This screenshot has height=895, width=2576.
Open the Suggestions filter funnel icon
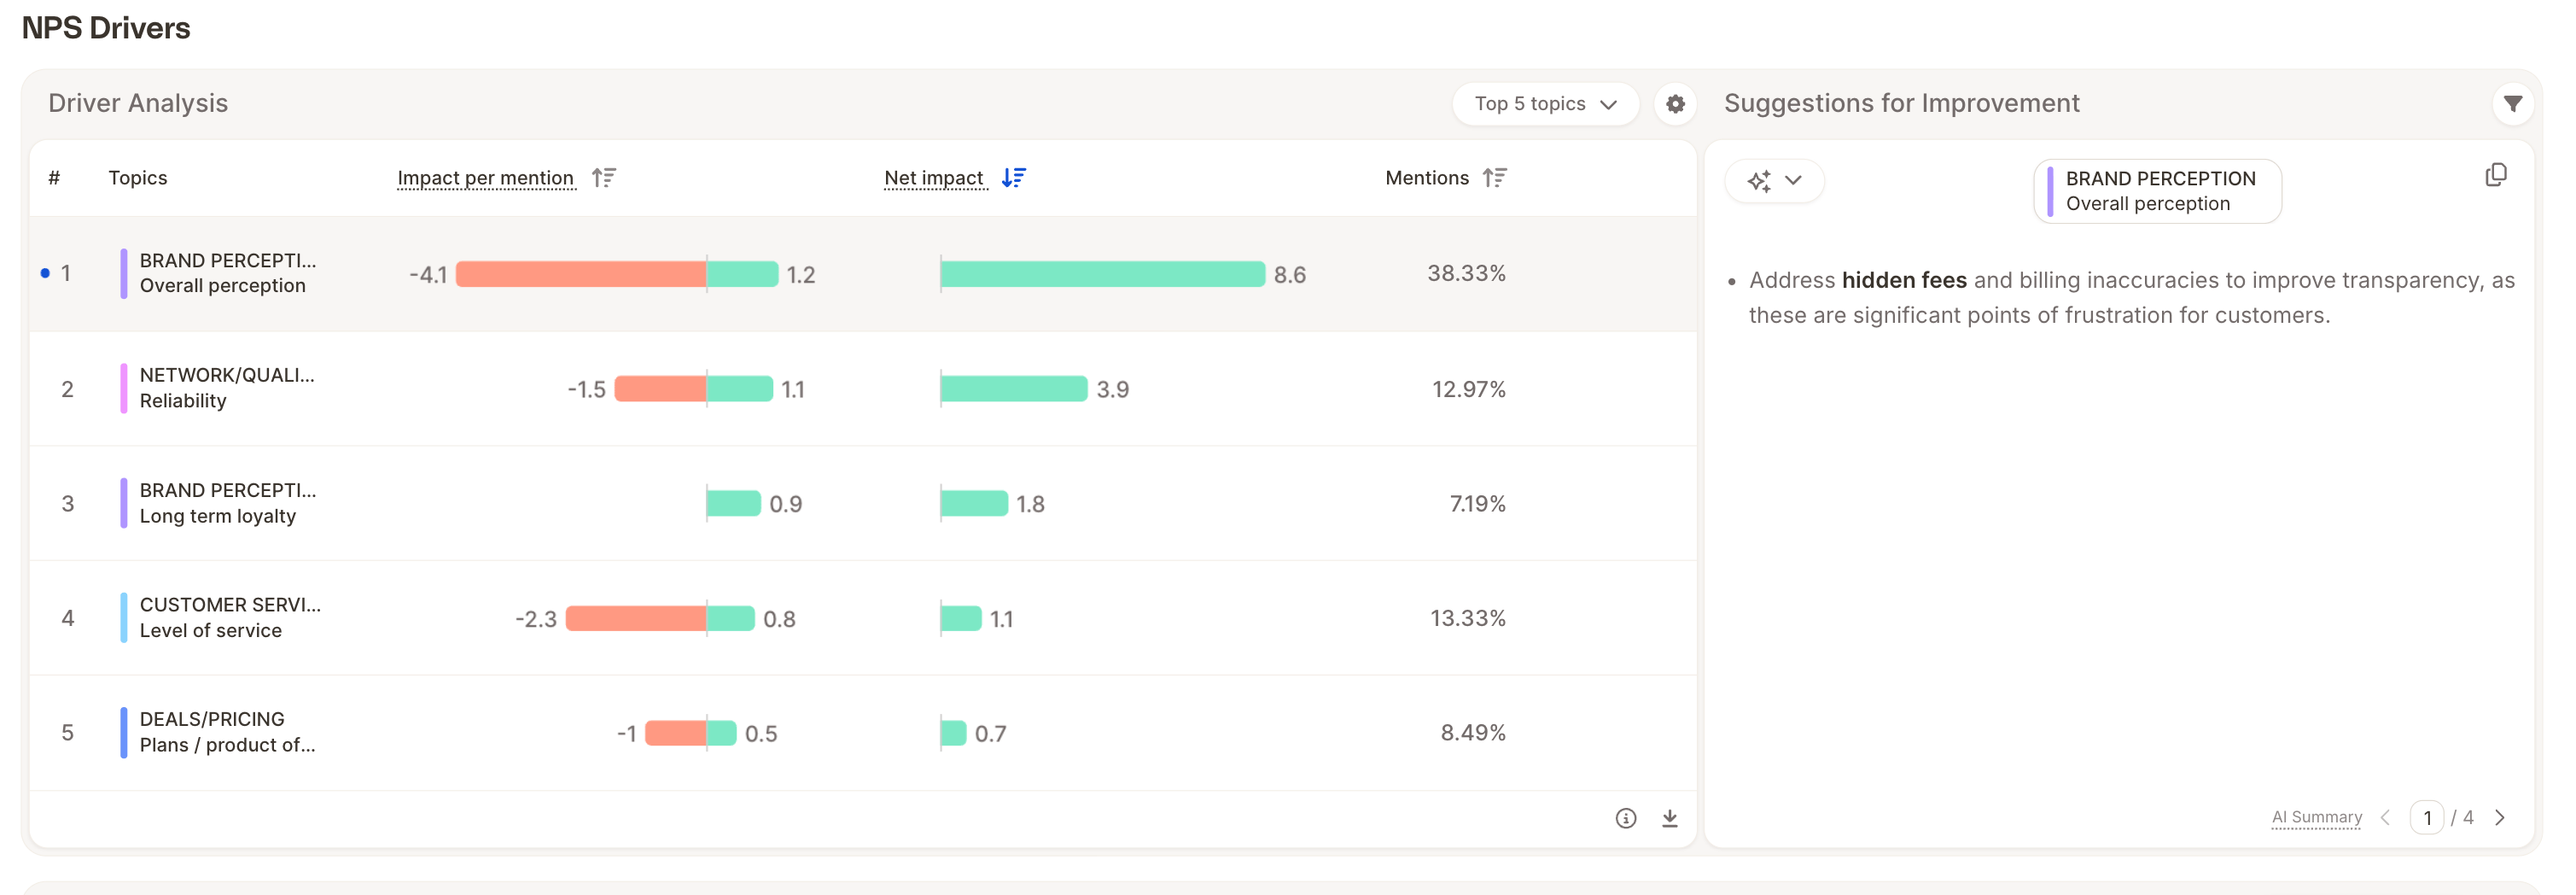click(2512, 103)
